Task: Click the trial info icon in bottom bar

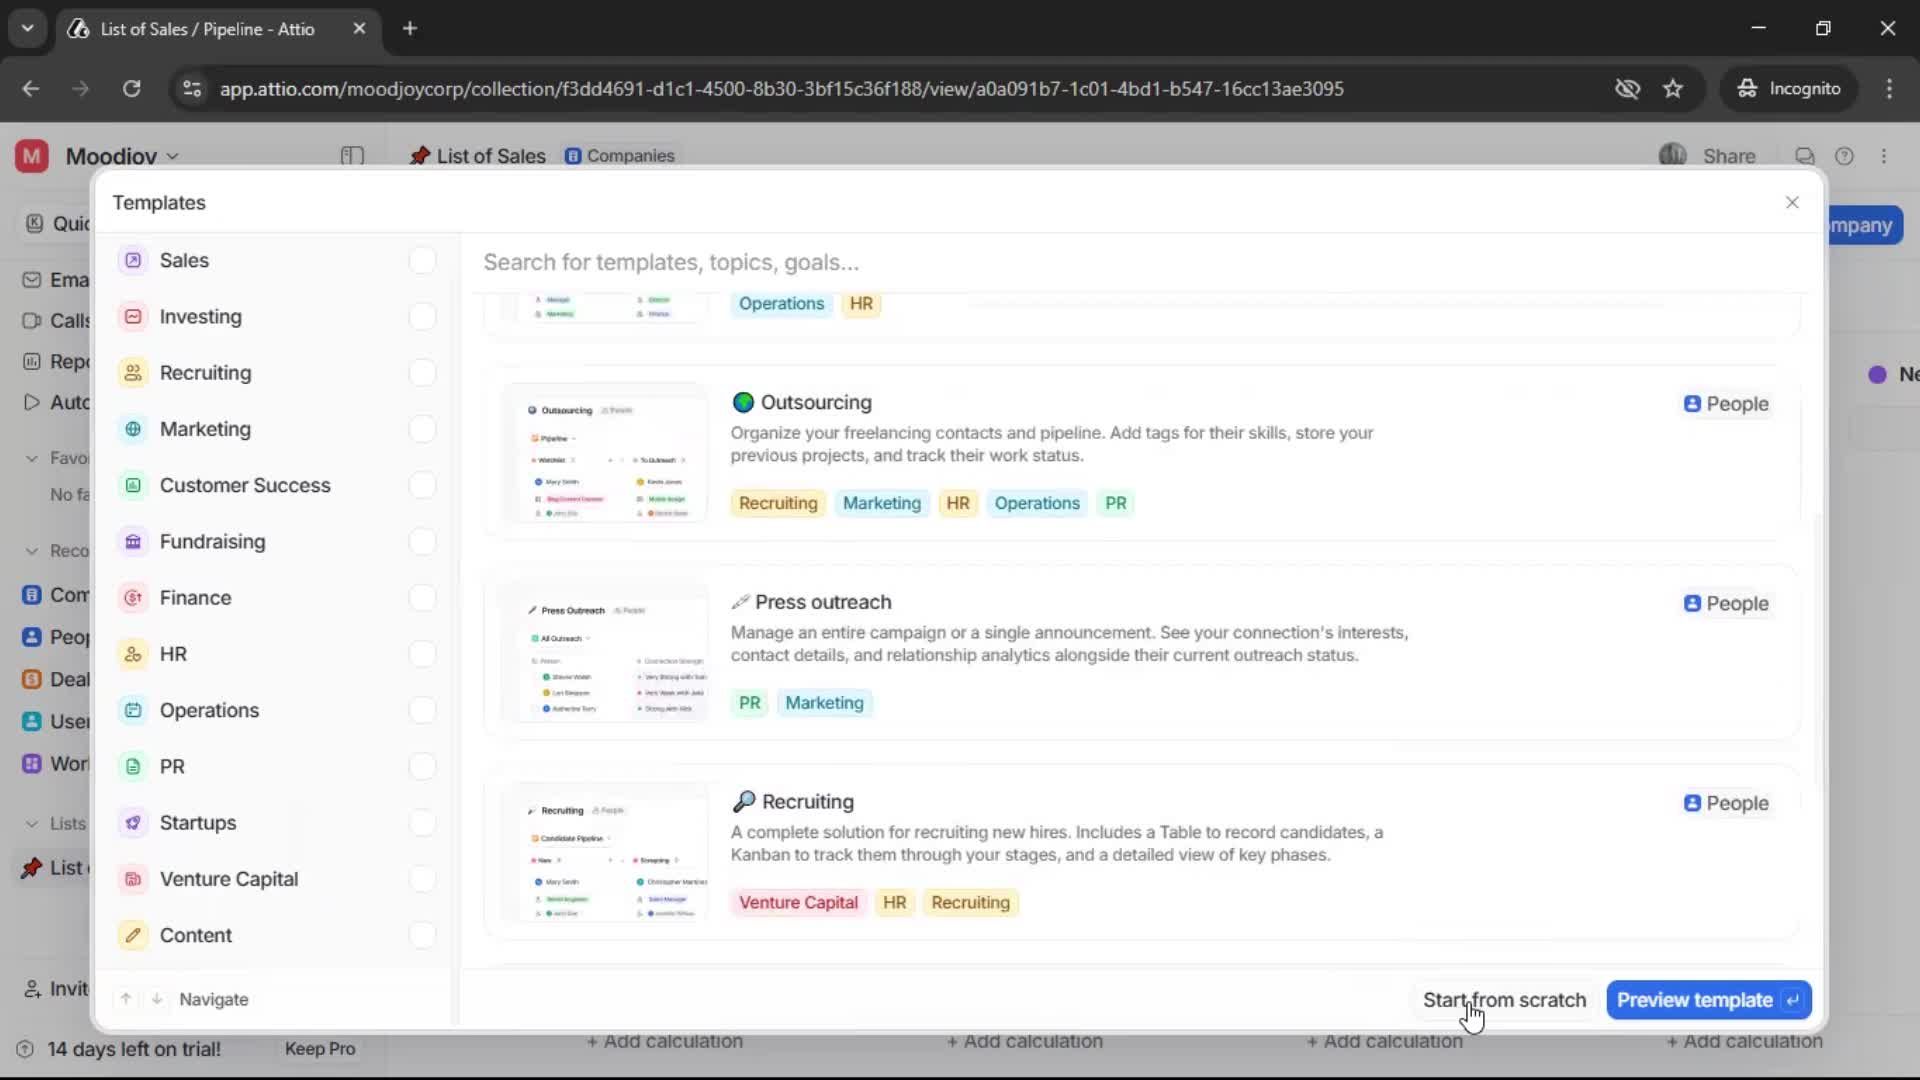Action: [24, 1049]
